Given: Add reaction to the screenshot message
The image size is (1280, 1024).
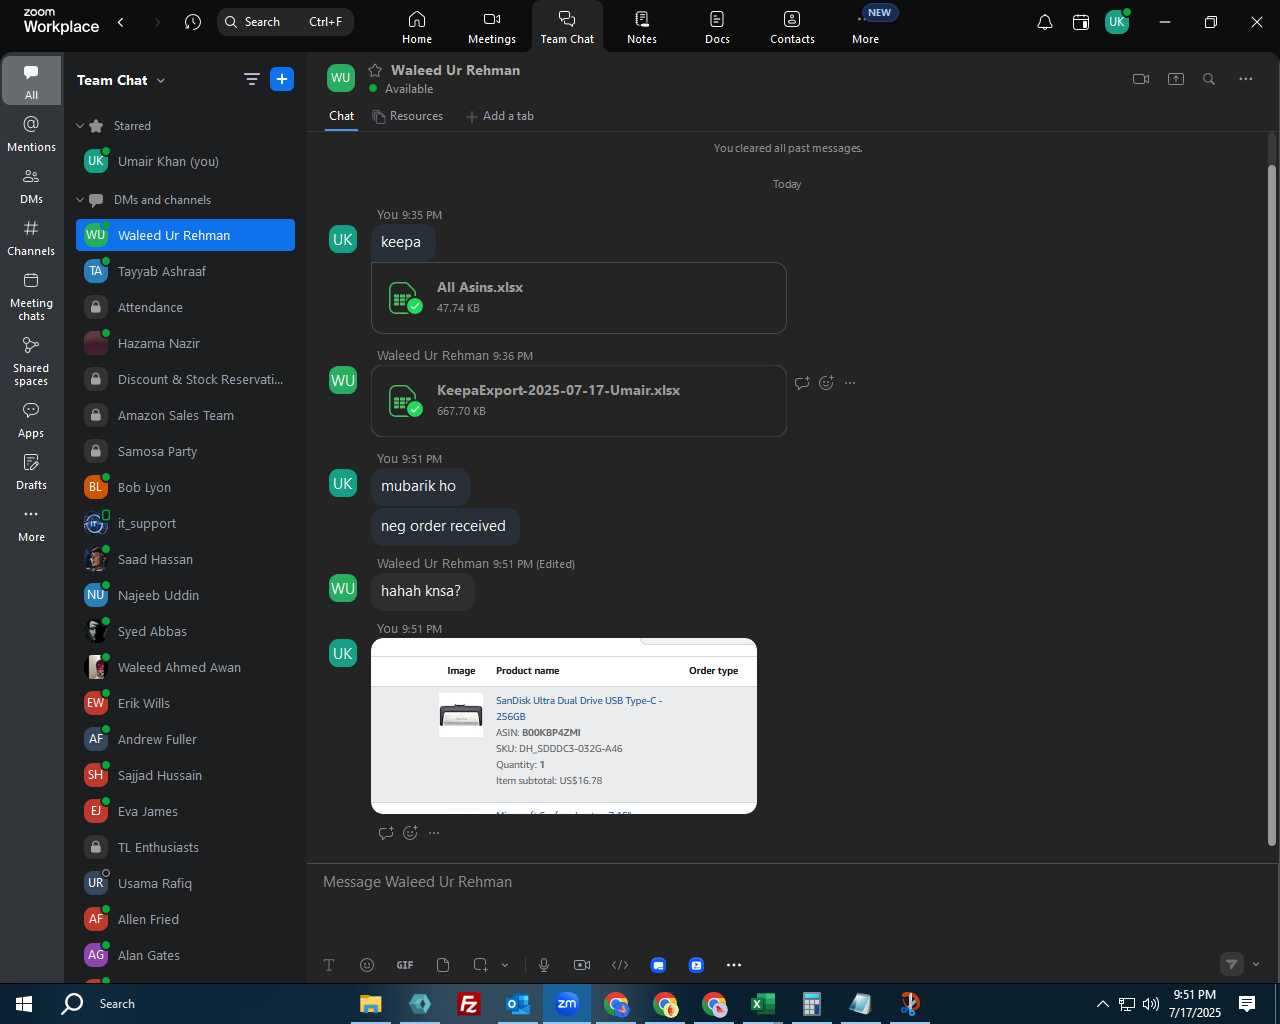Looking at the screenshot, I should tap(410, 833).
